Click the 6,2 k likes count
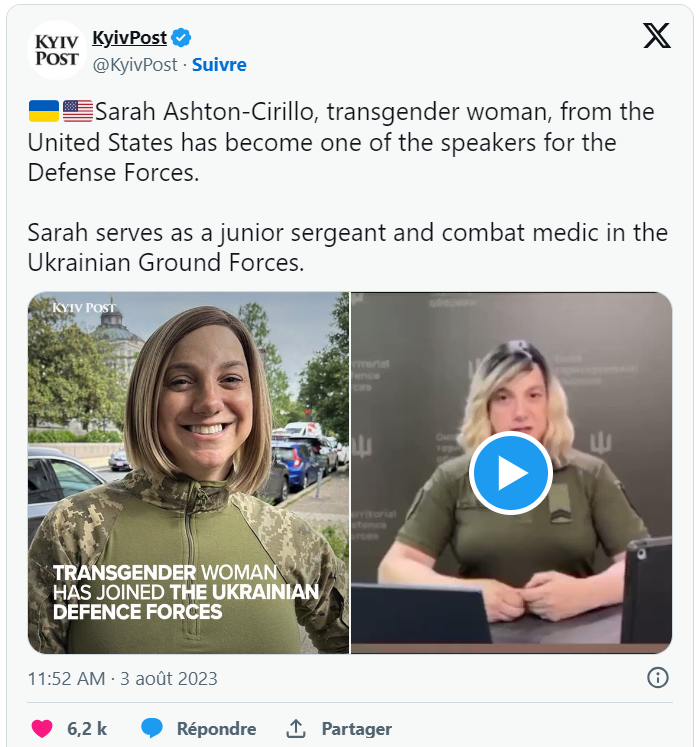Image resolution: width=698 pixels, height=747 pixels. coord(87,728)
